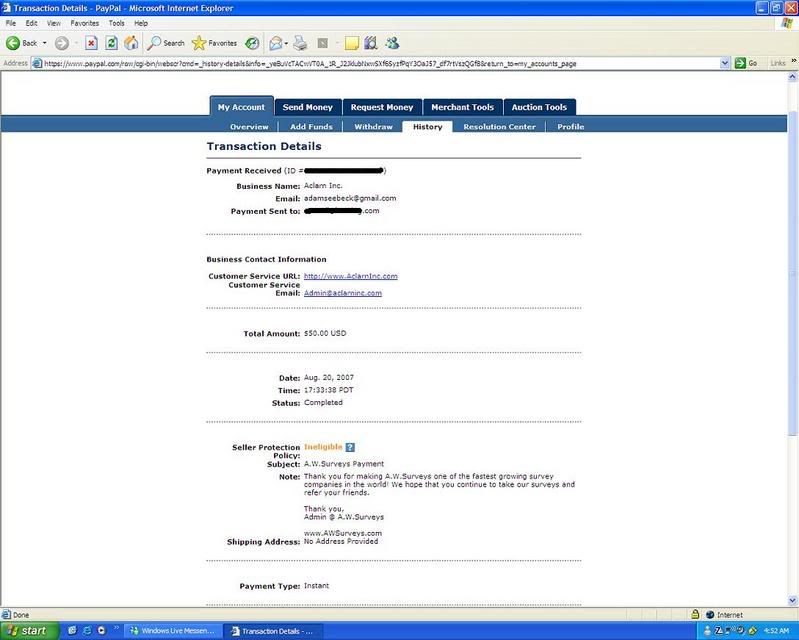Click the Admin@aclaminc.com email link
The height and width of the screenshot is (640, 799).
pos(342,293)
